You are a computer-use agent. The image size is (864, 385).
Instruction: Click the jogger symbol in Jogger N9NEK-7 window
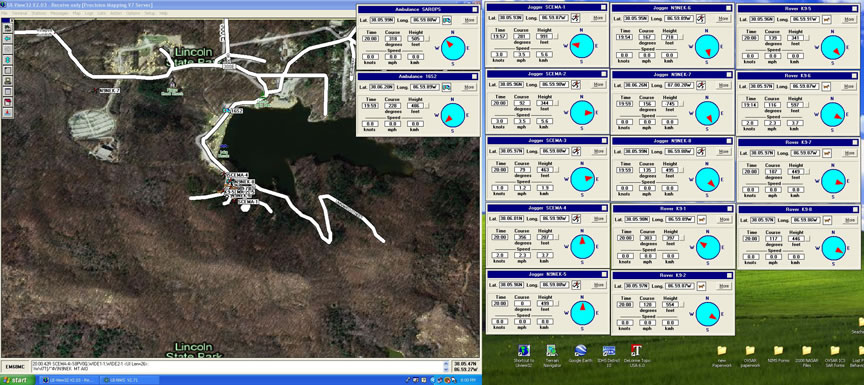700,85
